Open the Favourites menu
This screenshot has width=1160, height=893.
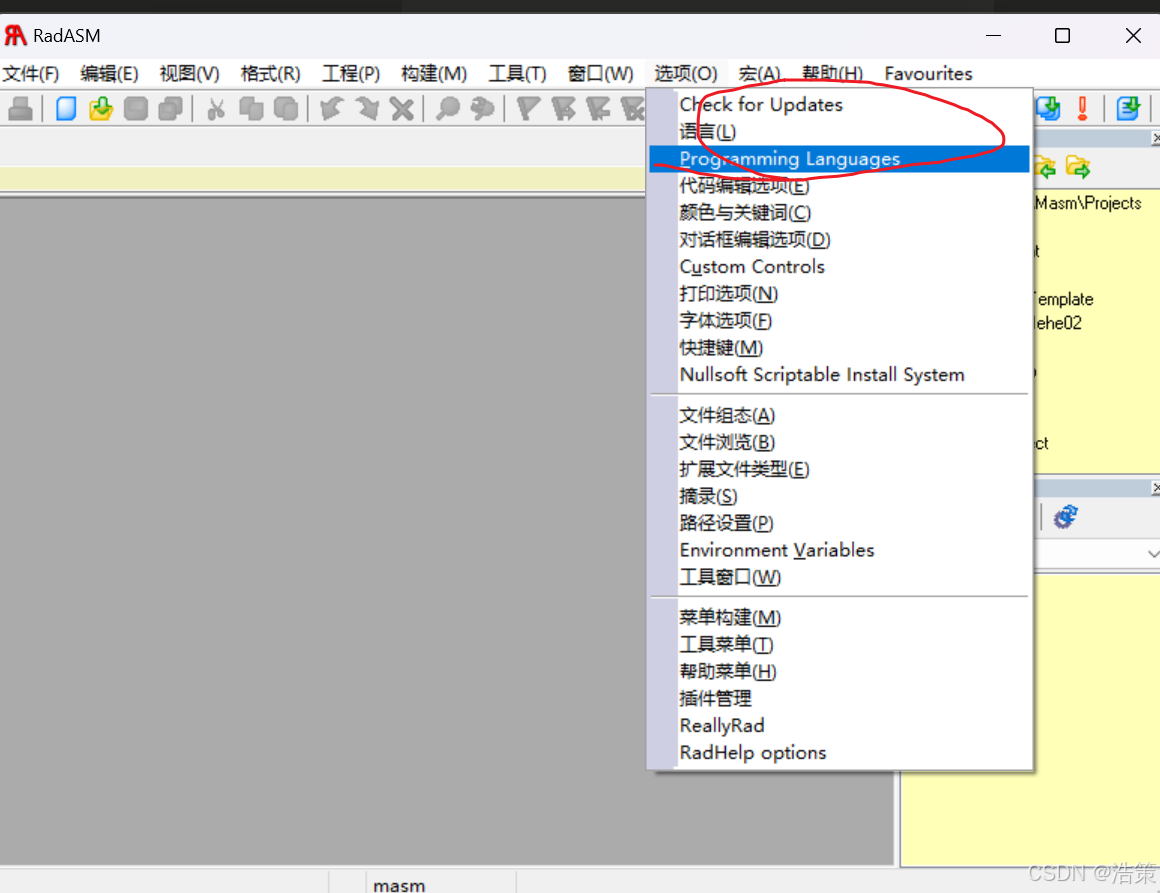(x=928, y=74)
